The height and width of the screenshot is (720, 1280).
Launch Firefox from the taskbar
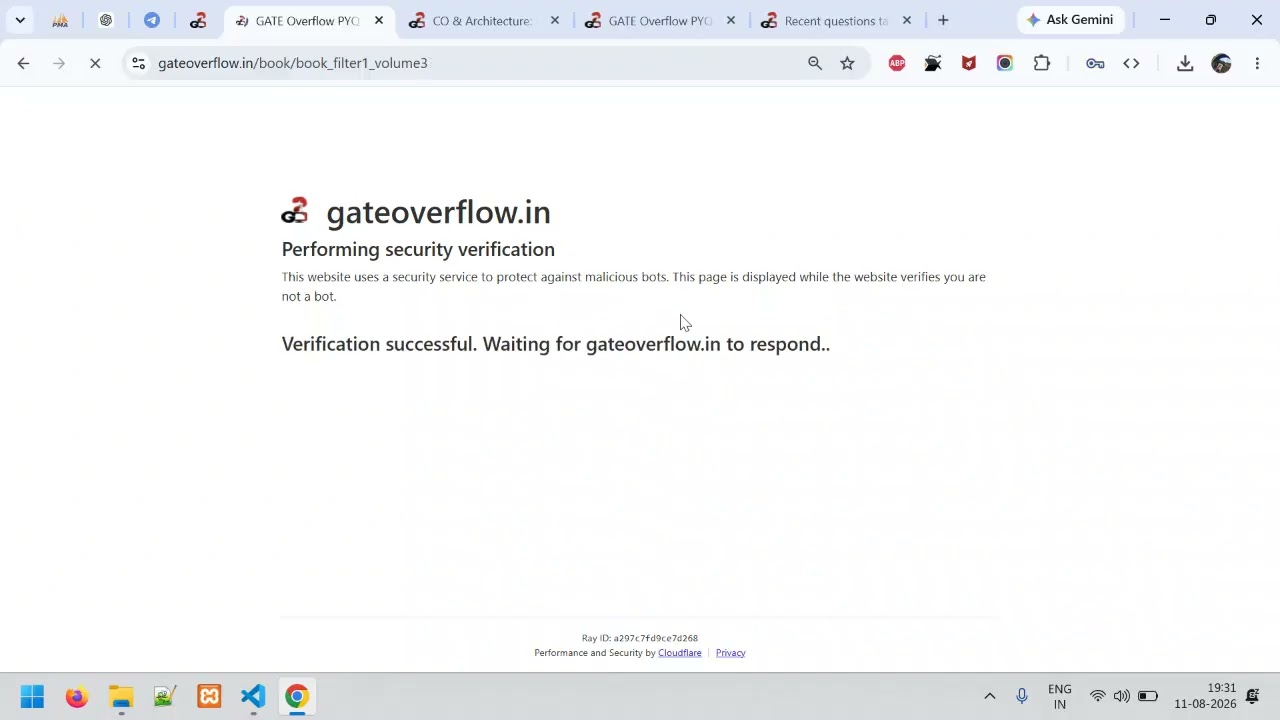tap(76, 697)
